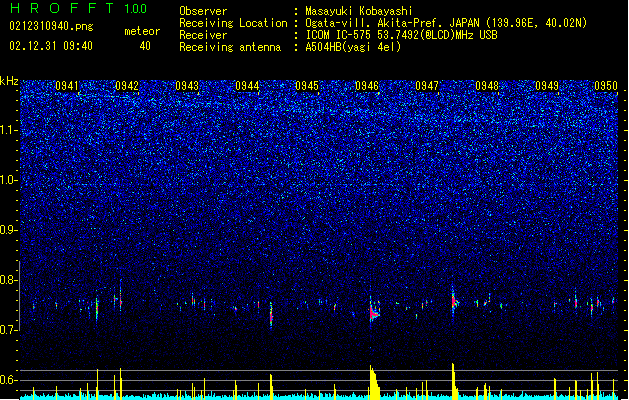Viewport: 629px width, 400px height.
Task: Click the 0948 time marker
Action: coord(487,86)
